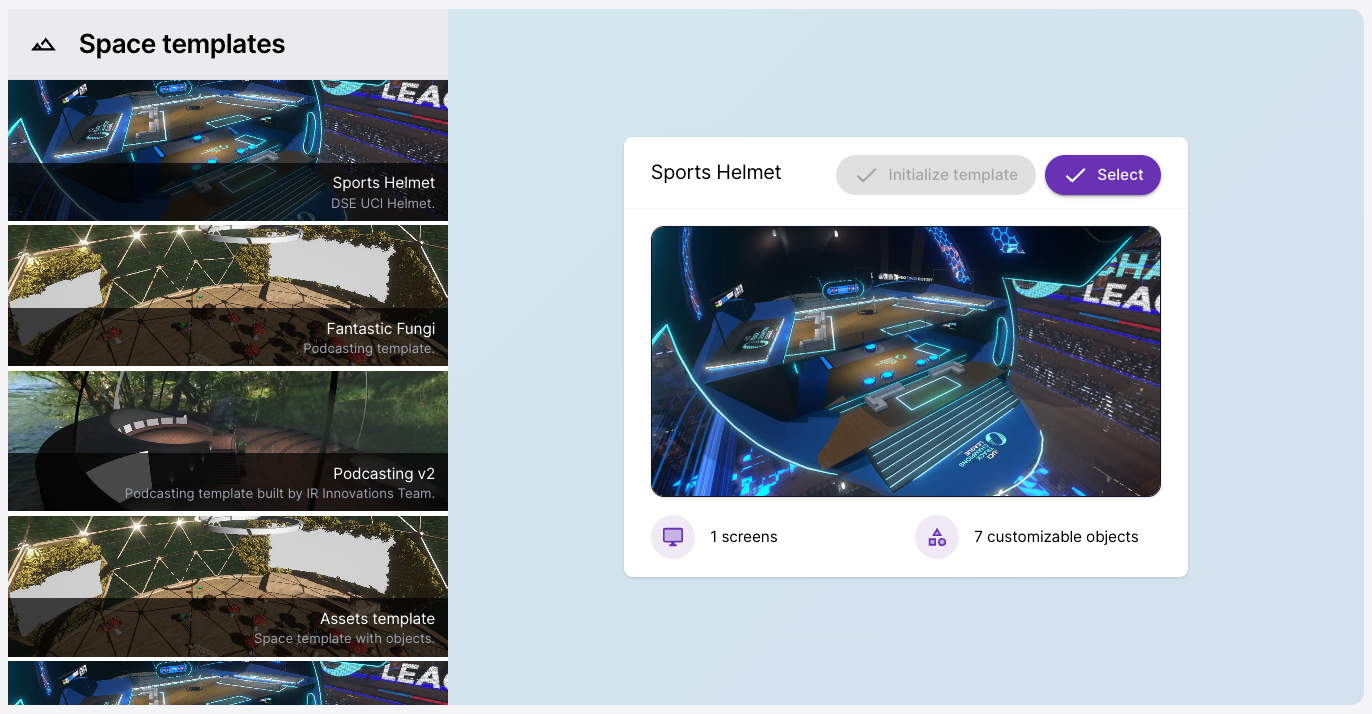Click the mountain icon beside Space templates

[x=43, y=45]
